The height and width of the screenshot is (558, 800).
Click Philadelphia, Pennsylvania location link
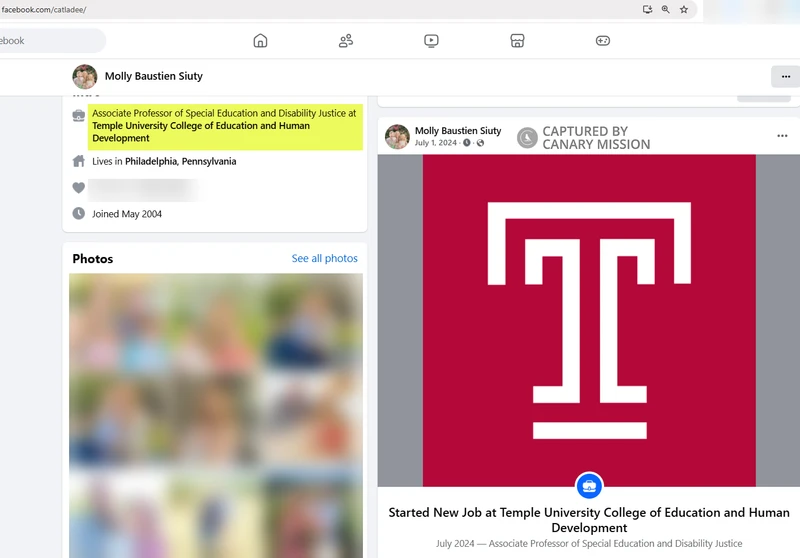point(181,161)
